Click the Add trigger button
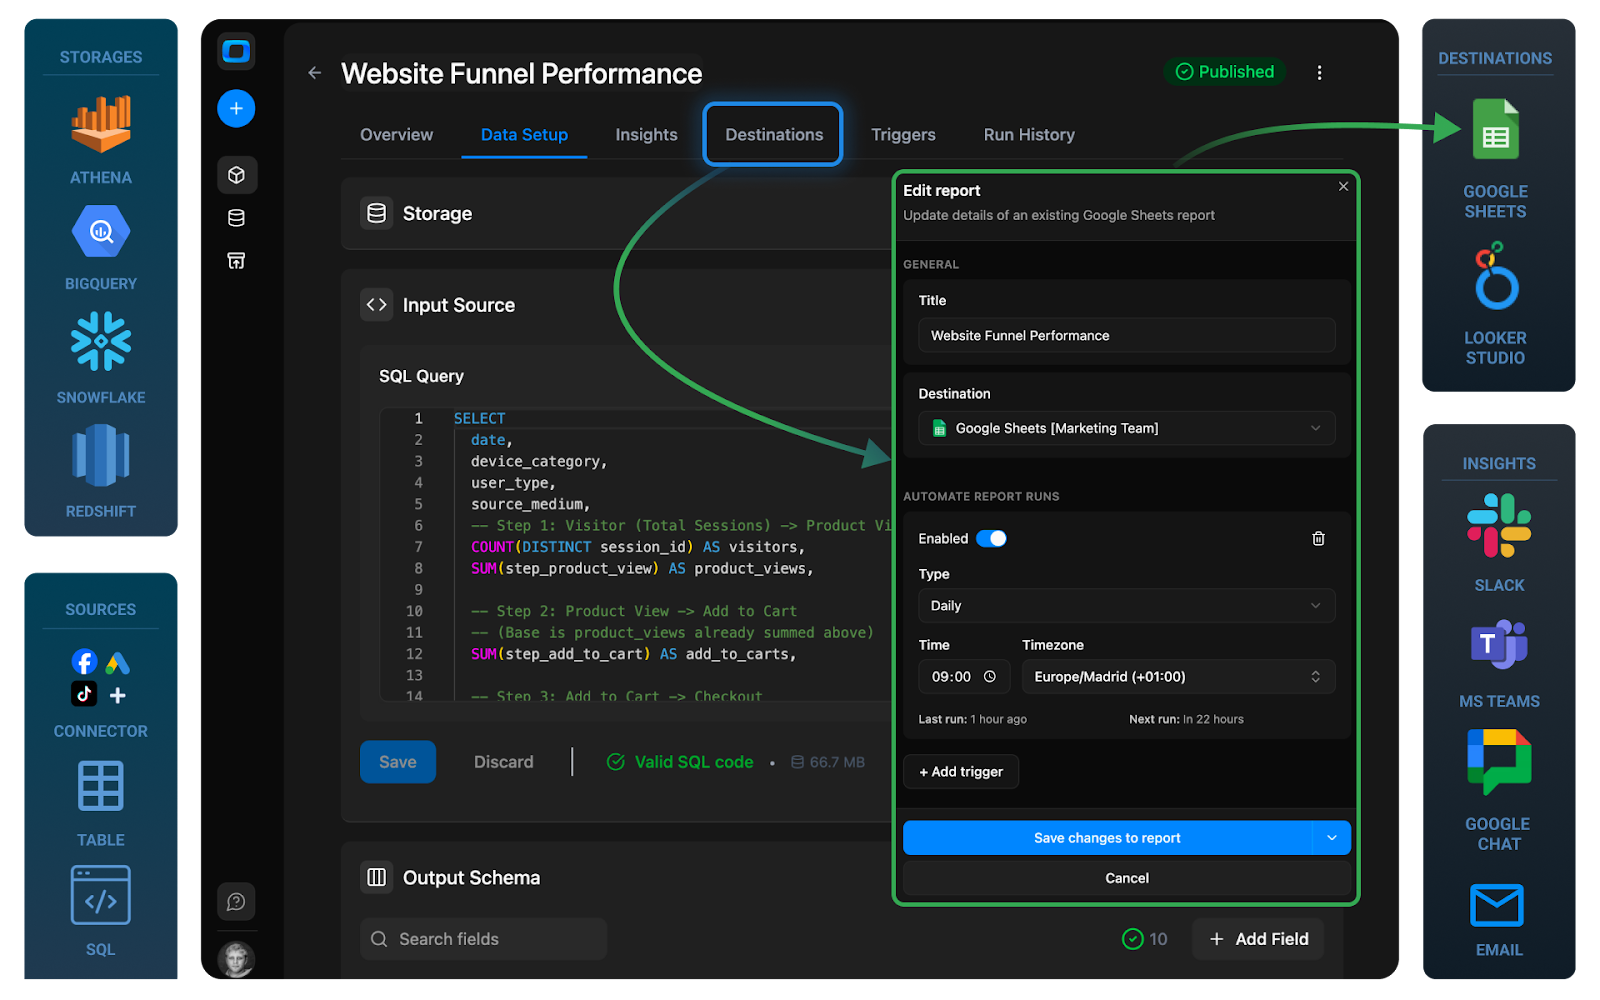The width and height of the screenshot is (1600, 1000). 960,771
